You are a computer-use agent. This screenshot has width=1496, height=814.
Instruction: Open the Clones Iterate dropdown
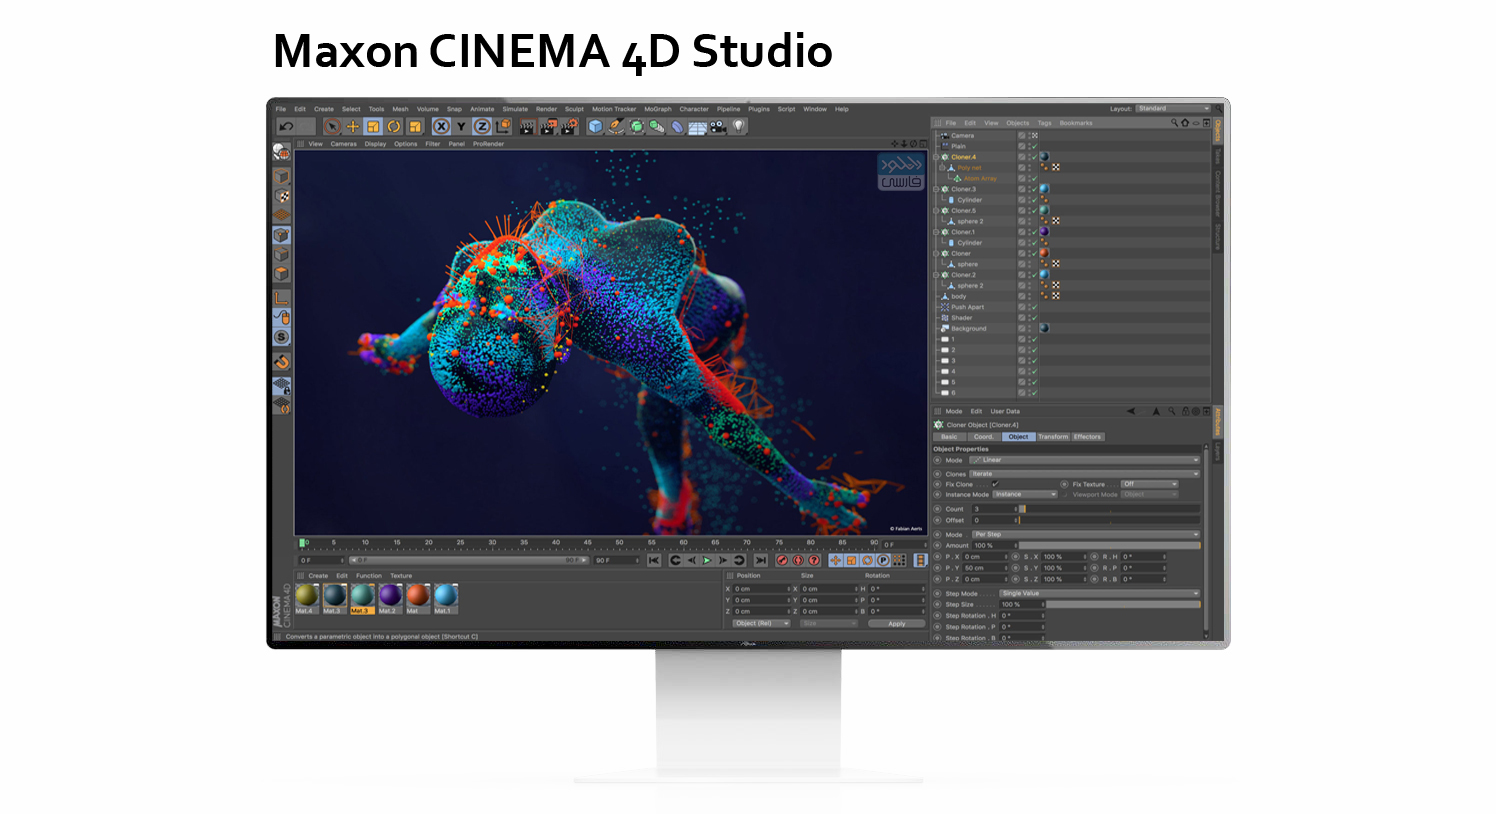point(1085,474)
